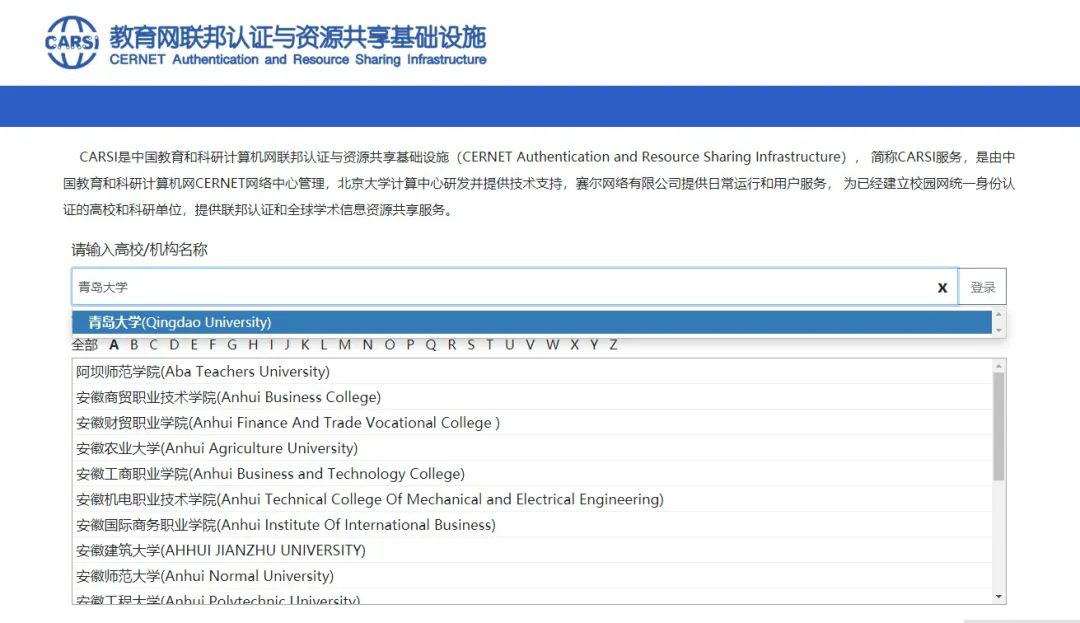This screenshot has width=1080, height=623.
Task: Filter institutions by letter R
Action: pos(452,344)
